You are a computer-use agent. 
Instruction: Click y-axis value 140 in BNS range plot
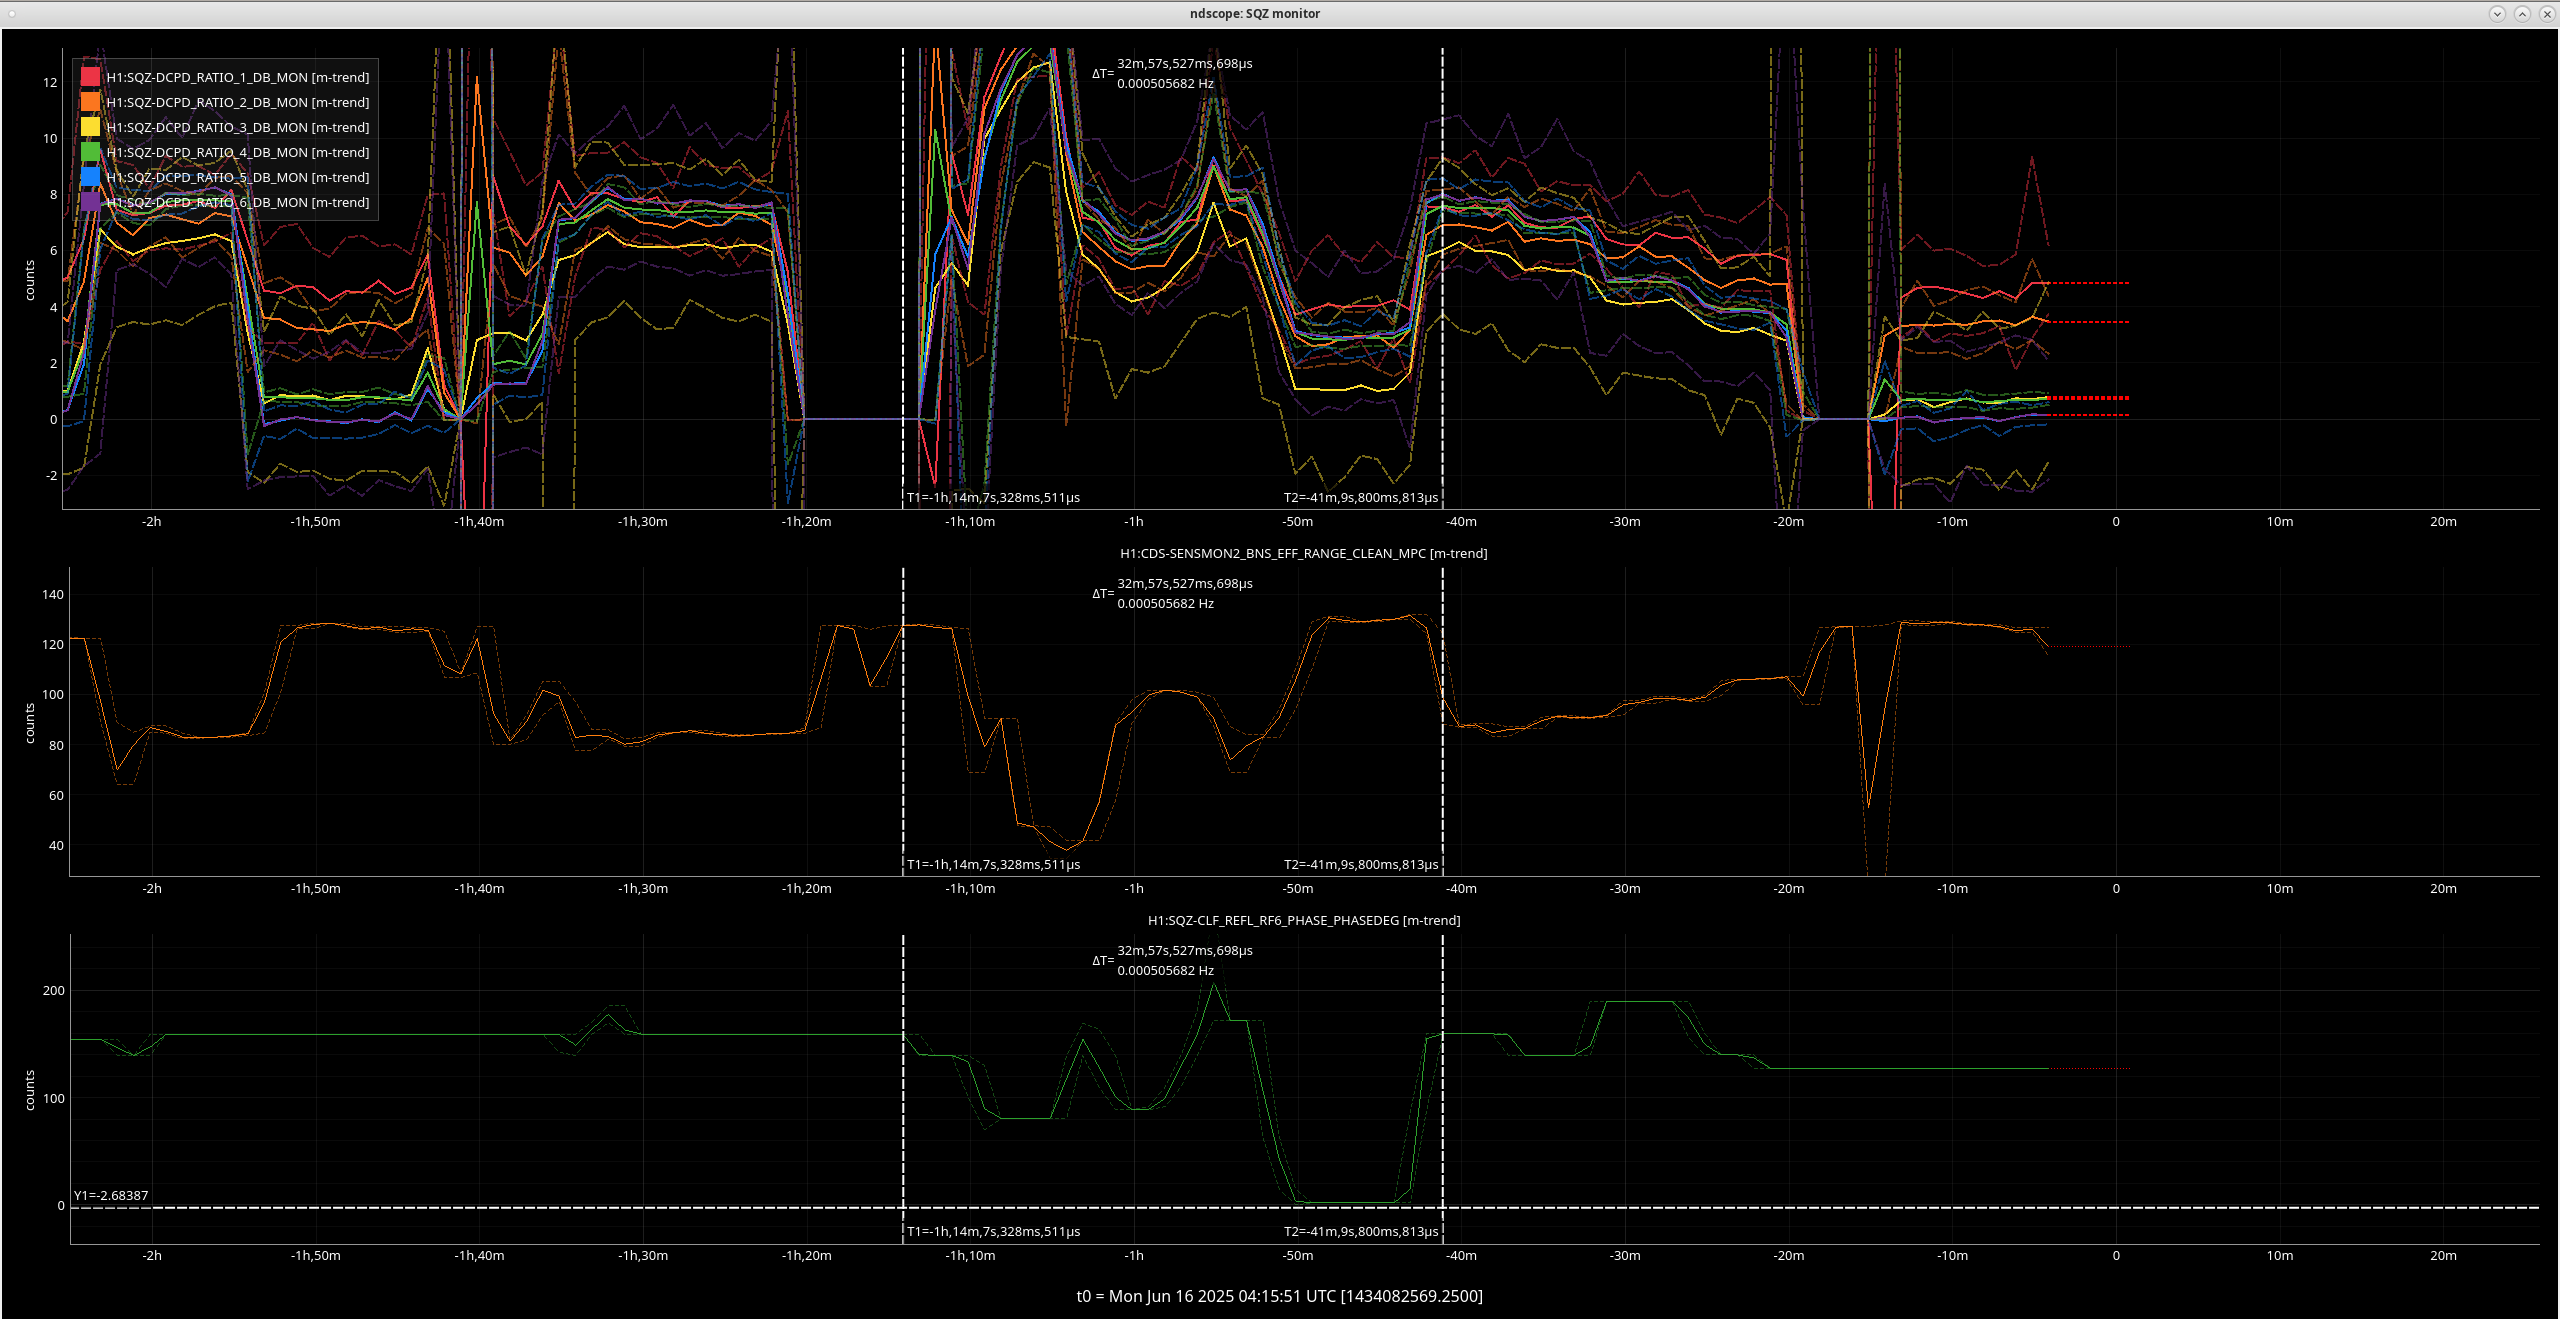pos(53,594)
